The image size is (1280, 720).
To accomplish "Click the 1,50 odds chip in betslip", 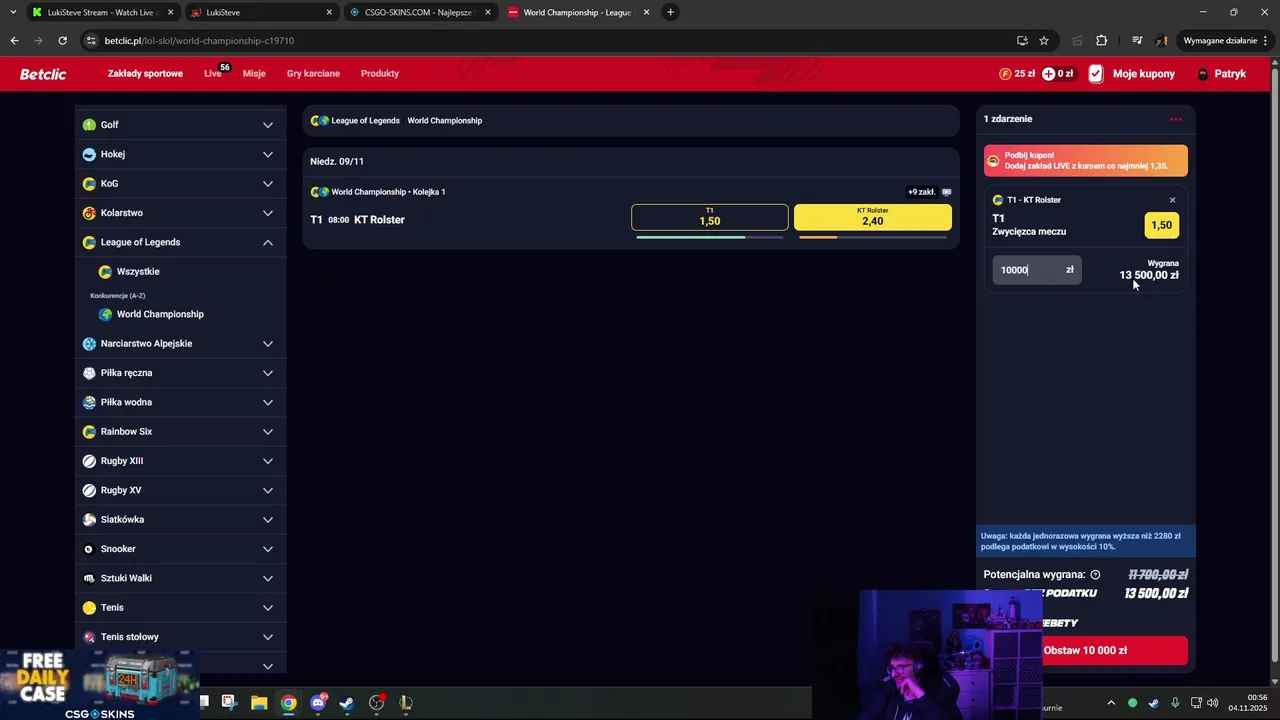I will click(x=1161, y=225).
